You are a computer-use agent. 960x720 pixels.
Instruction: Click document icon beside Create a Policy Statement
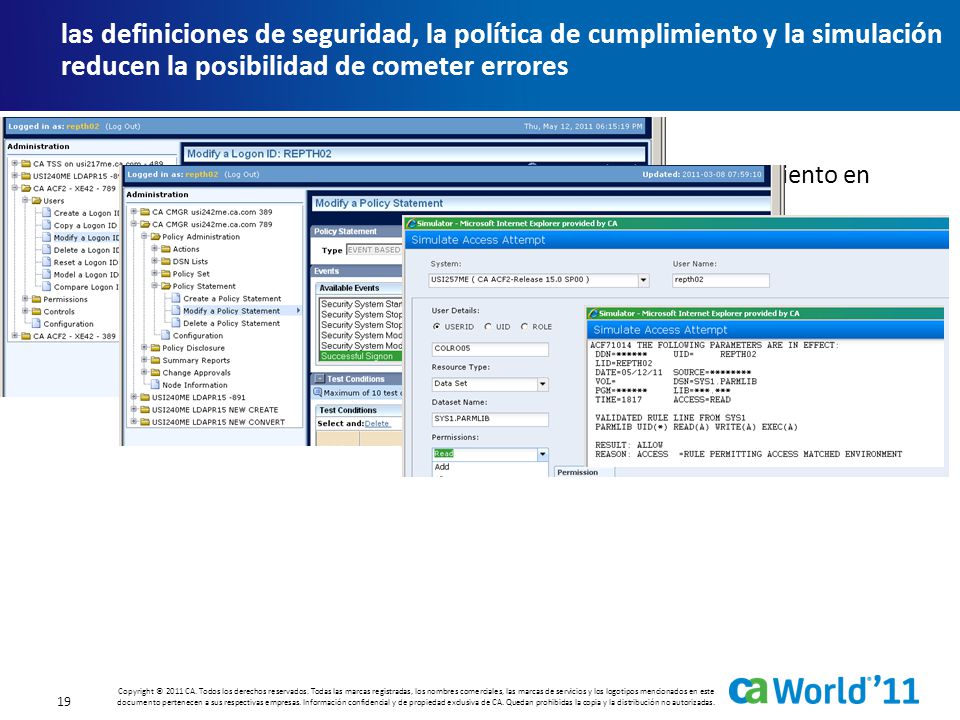click(176, 298)
